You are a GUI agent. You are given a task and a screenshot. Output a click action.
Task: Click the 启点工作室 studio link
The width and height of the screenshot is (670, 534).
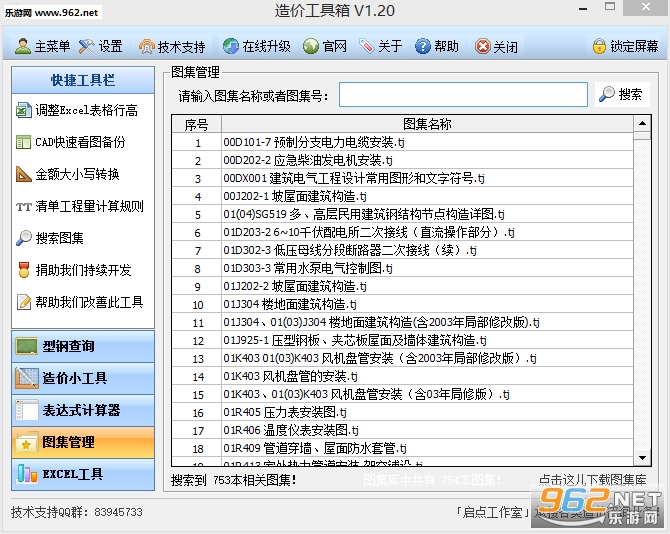492,512
